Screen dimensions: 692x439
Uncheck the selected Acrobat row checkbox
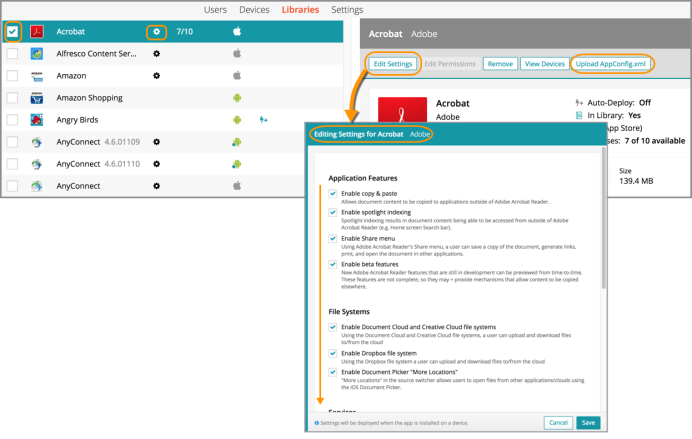click(12, 32)
